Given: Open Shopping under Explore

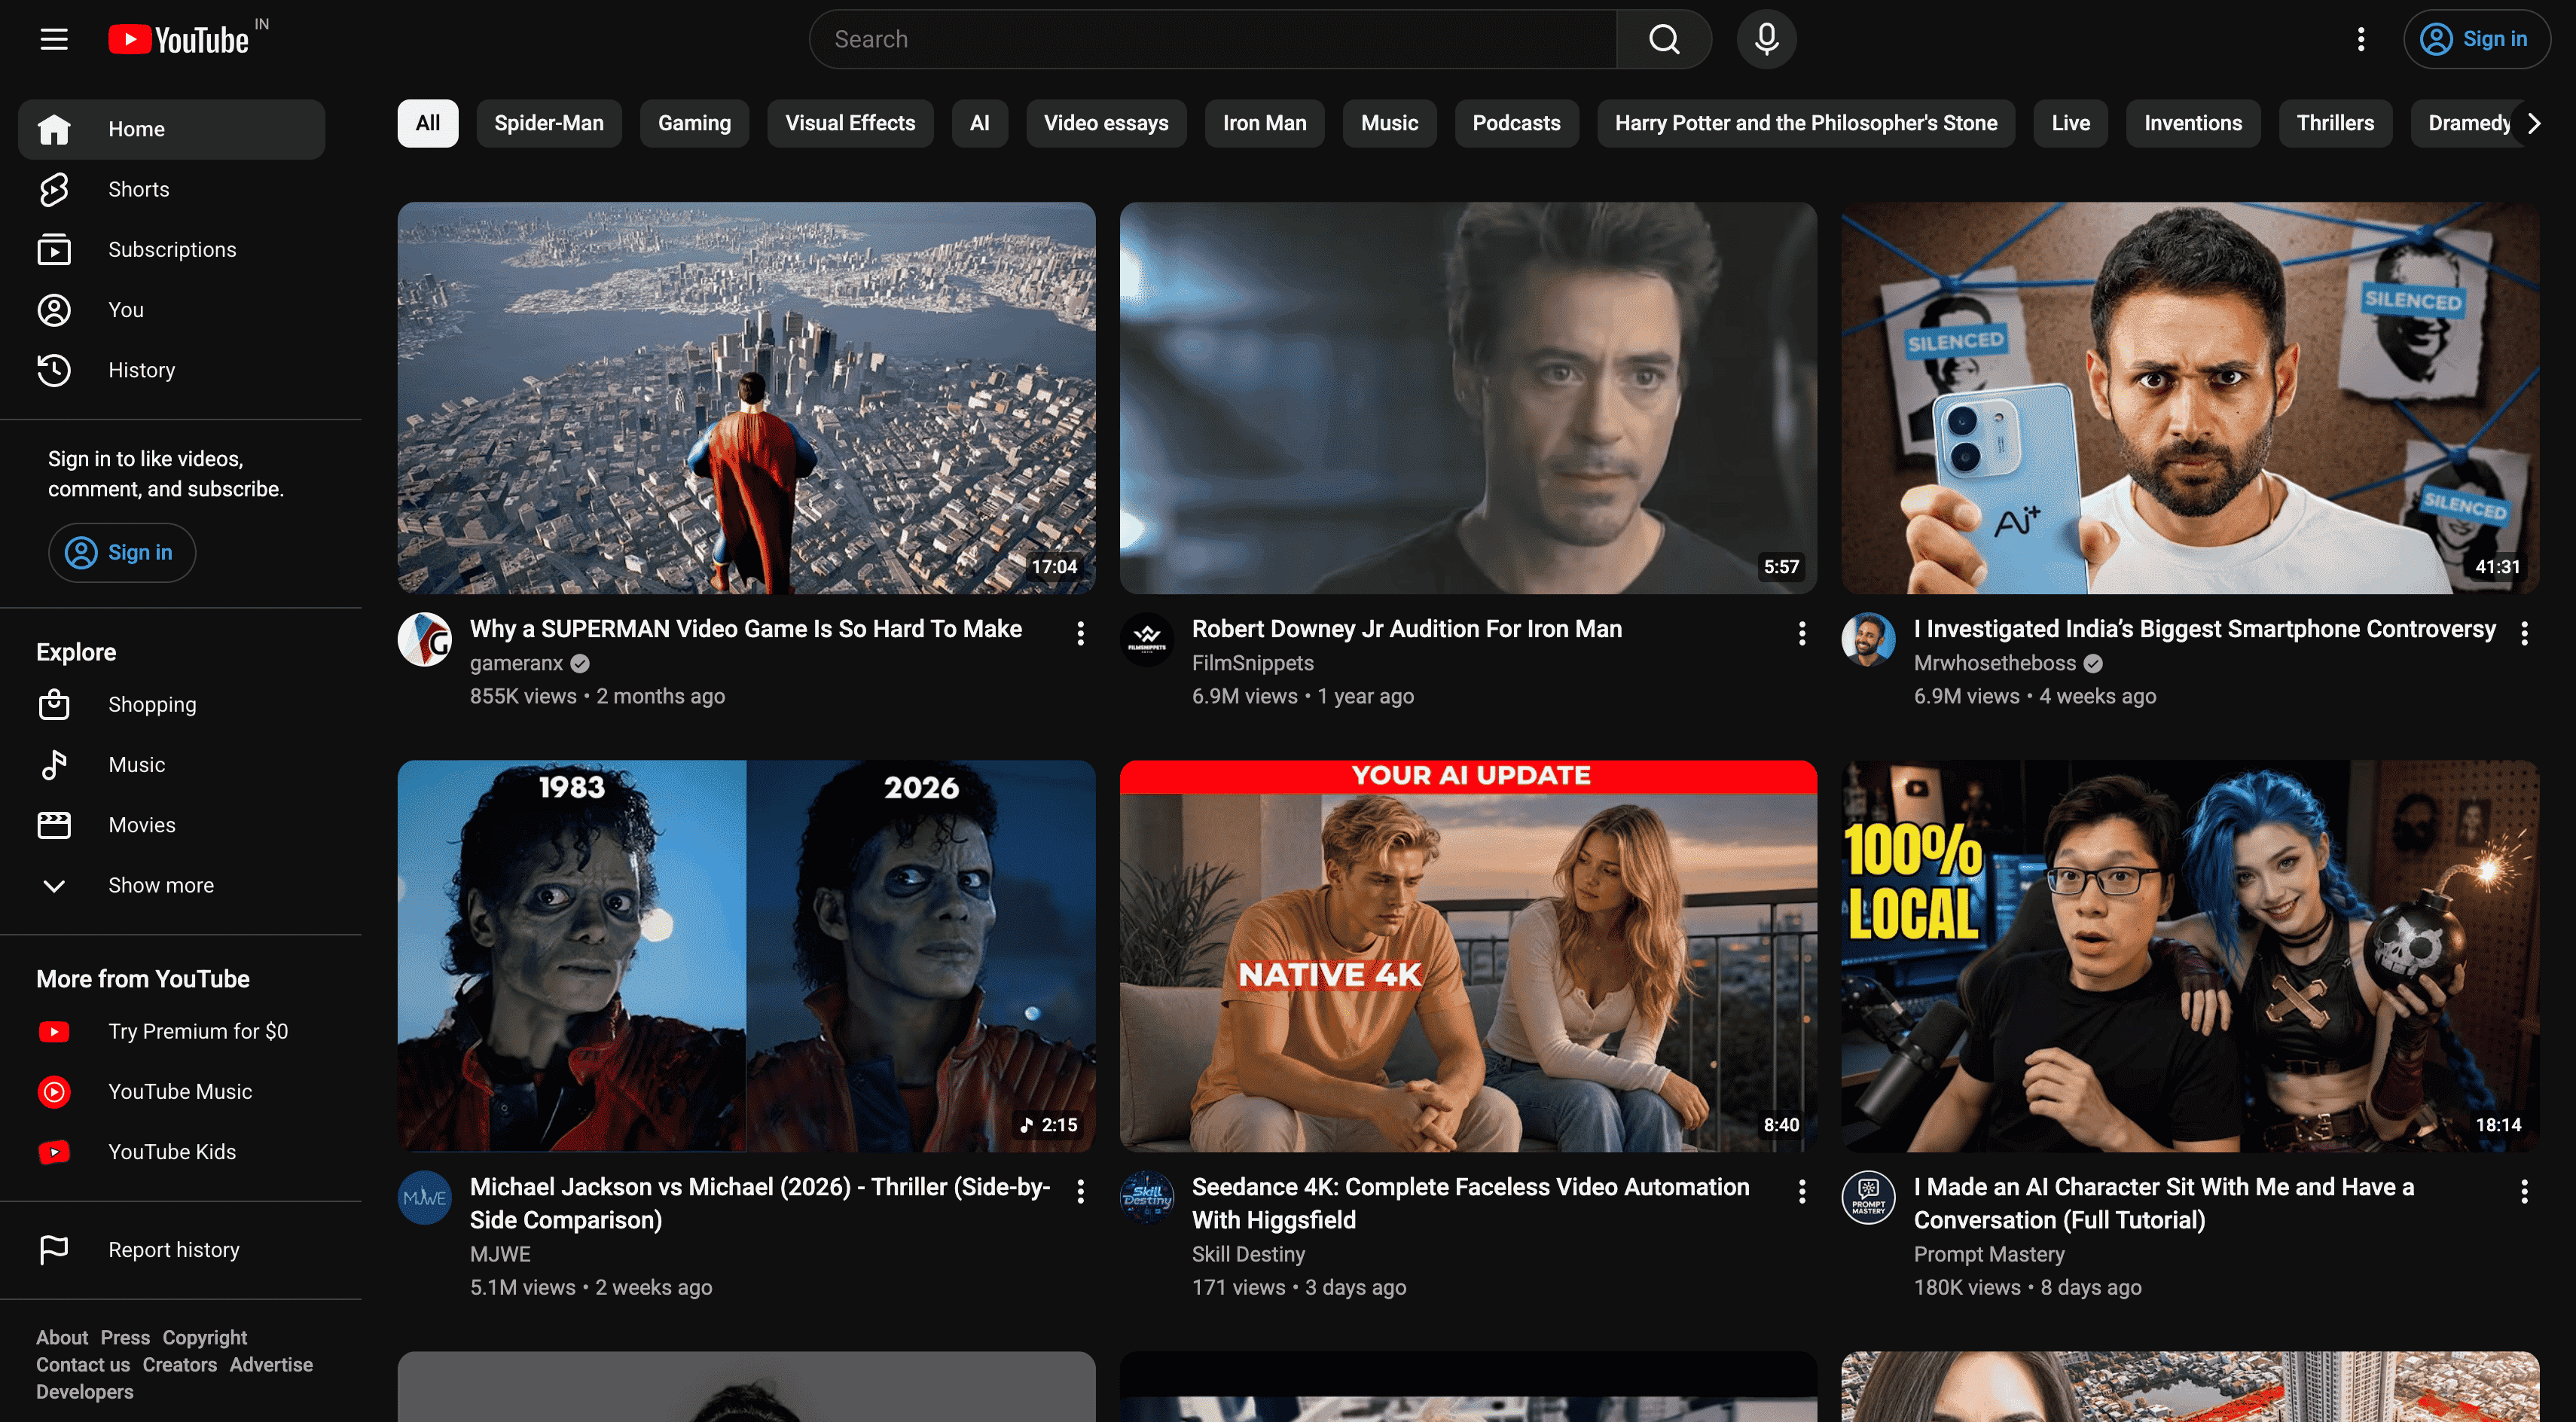Looking at the screenshot, I should coord(171,704).
